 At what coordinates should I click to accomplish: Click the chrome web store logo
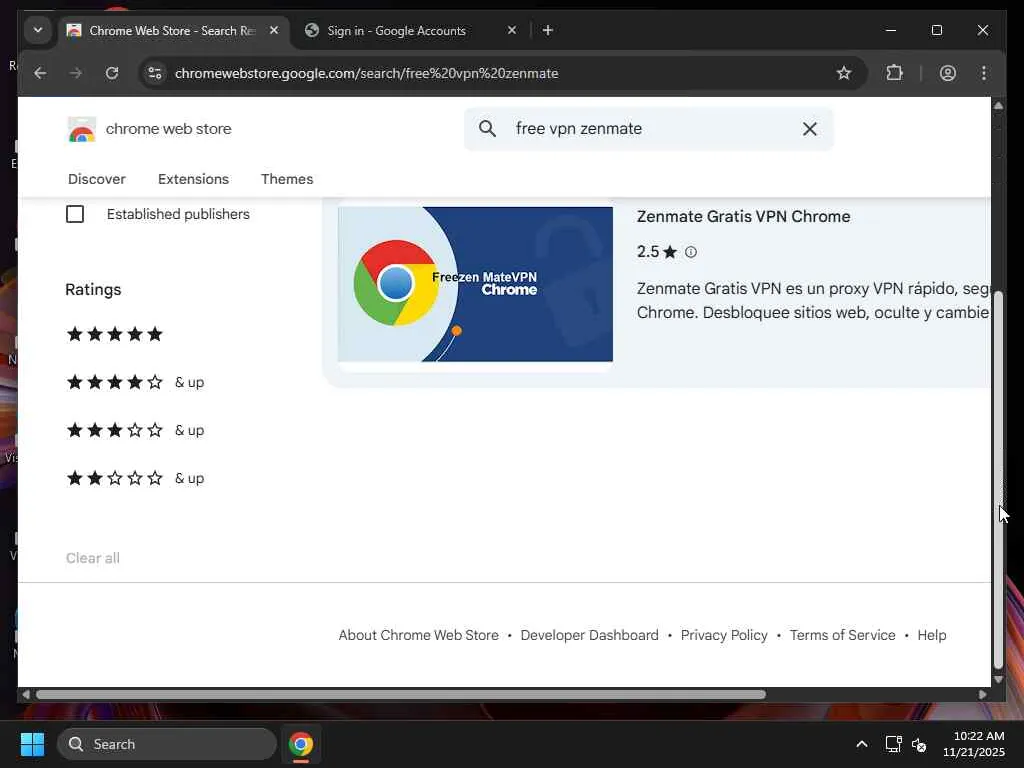click(x=150, y=129)
